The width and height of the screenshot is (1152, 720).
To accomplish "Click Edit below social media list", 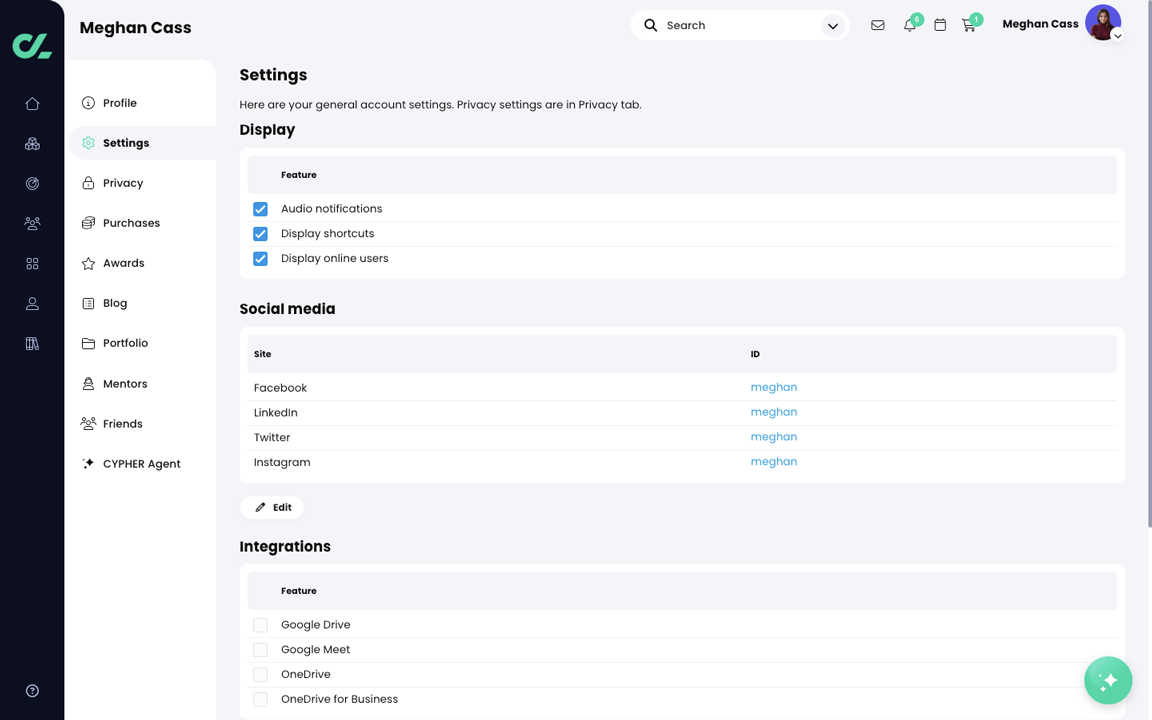I will 271,507.
